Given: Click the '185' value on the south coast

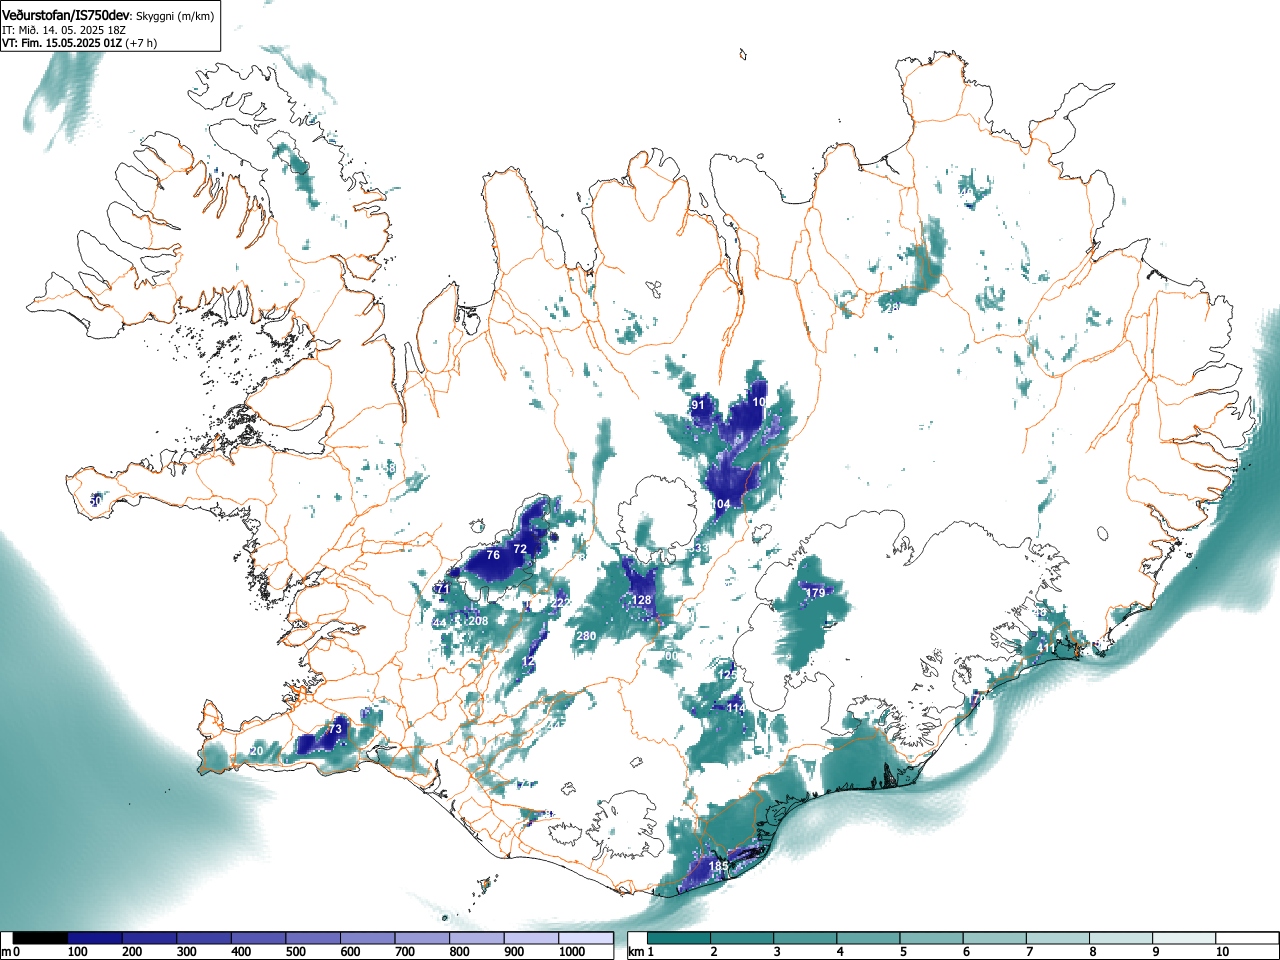Looking at the screenshot, I should pyautogui.click(x=719, y=866).
